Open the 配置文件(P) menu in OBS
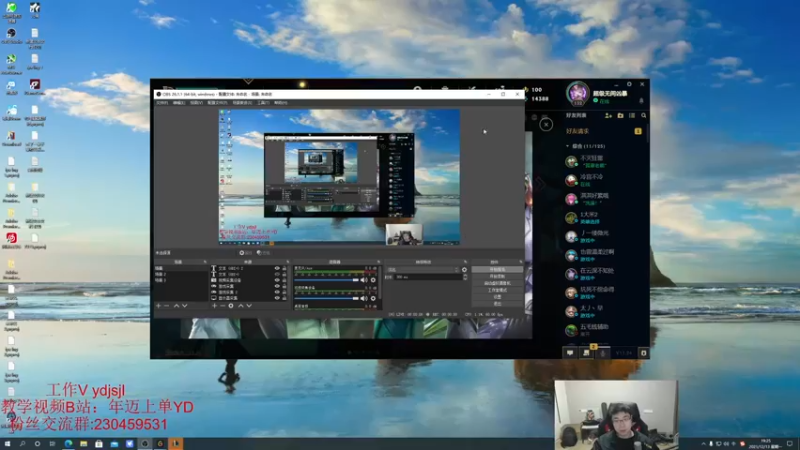Viewport: 800px width, 450px height. point(217,103)
